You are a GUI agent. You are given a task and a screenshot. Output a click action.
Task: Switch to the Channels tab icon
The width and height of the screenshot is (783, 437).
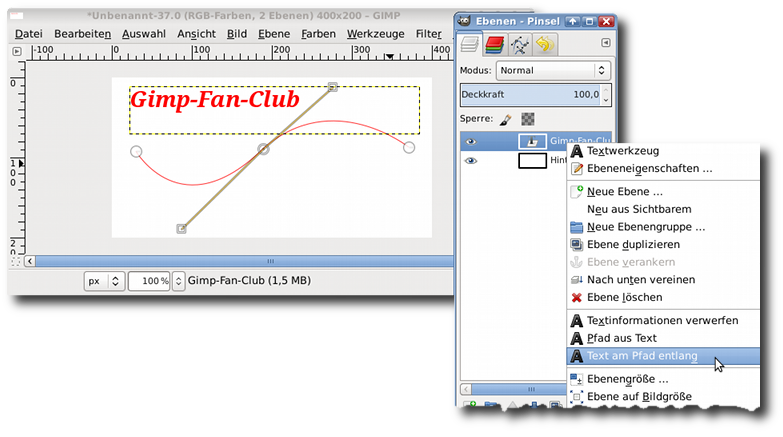tap(494, 44)
